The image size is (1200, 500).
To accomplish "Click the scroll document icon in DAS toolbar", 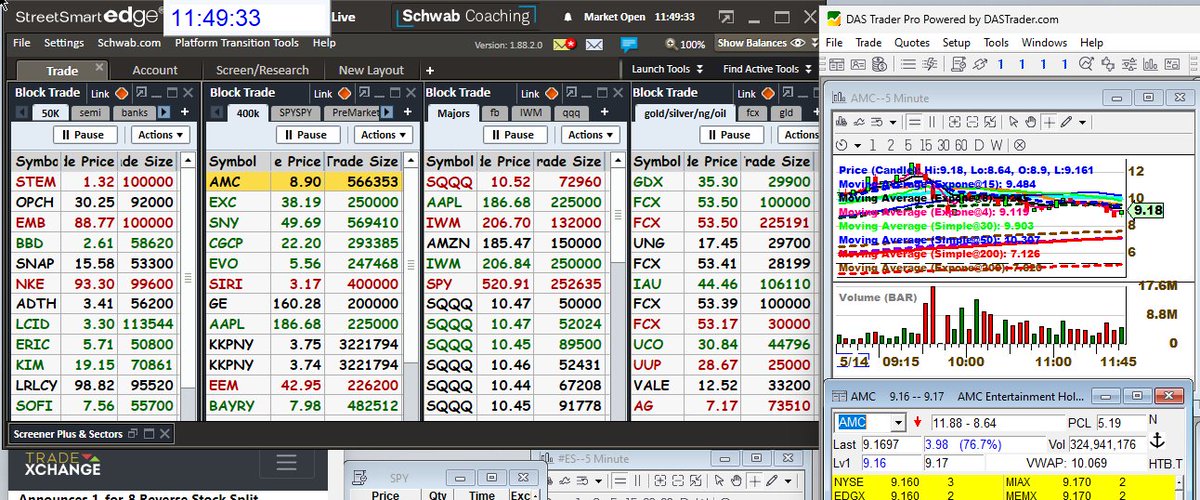I will click(x=959, y=64).
